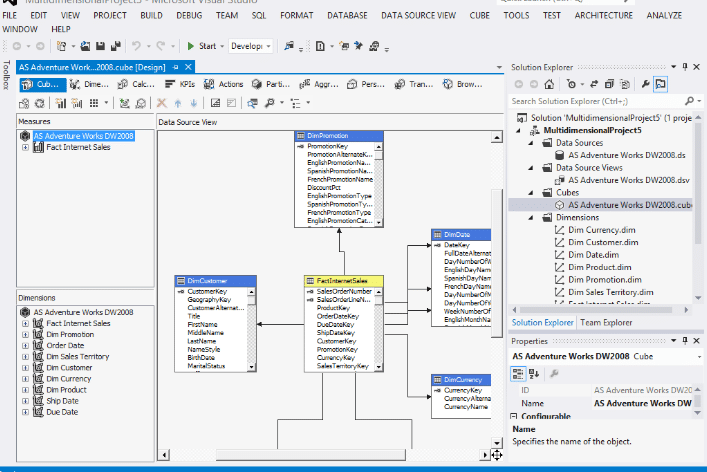Open the Development configuration dropdown
The width and height of the screenshot is (707, 472).
pos(251,46)
